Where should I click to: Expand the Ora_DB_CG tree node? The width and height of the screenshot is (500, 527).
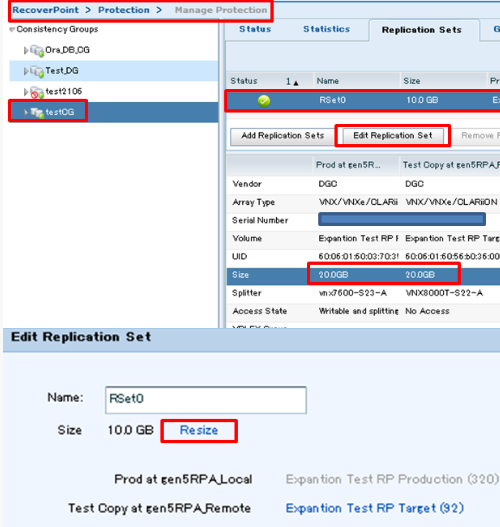26,50
